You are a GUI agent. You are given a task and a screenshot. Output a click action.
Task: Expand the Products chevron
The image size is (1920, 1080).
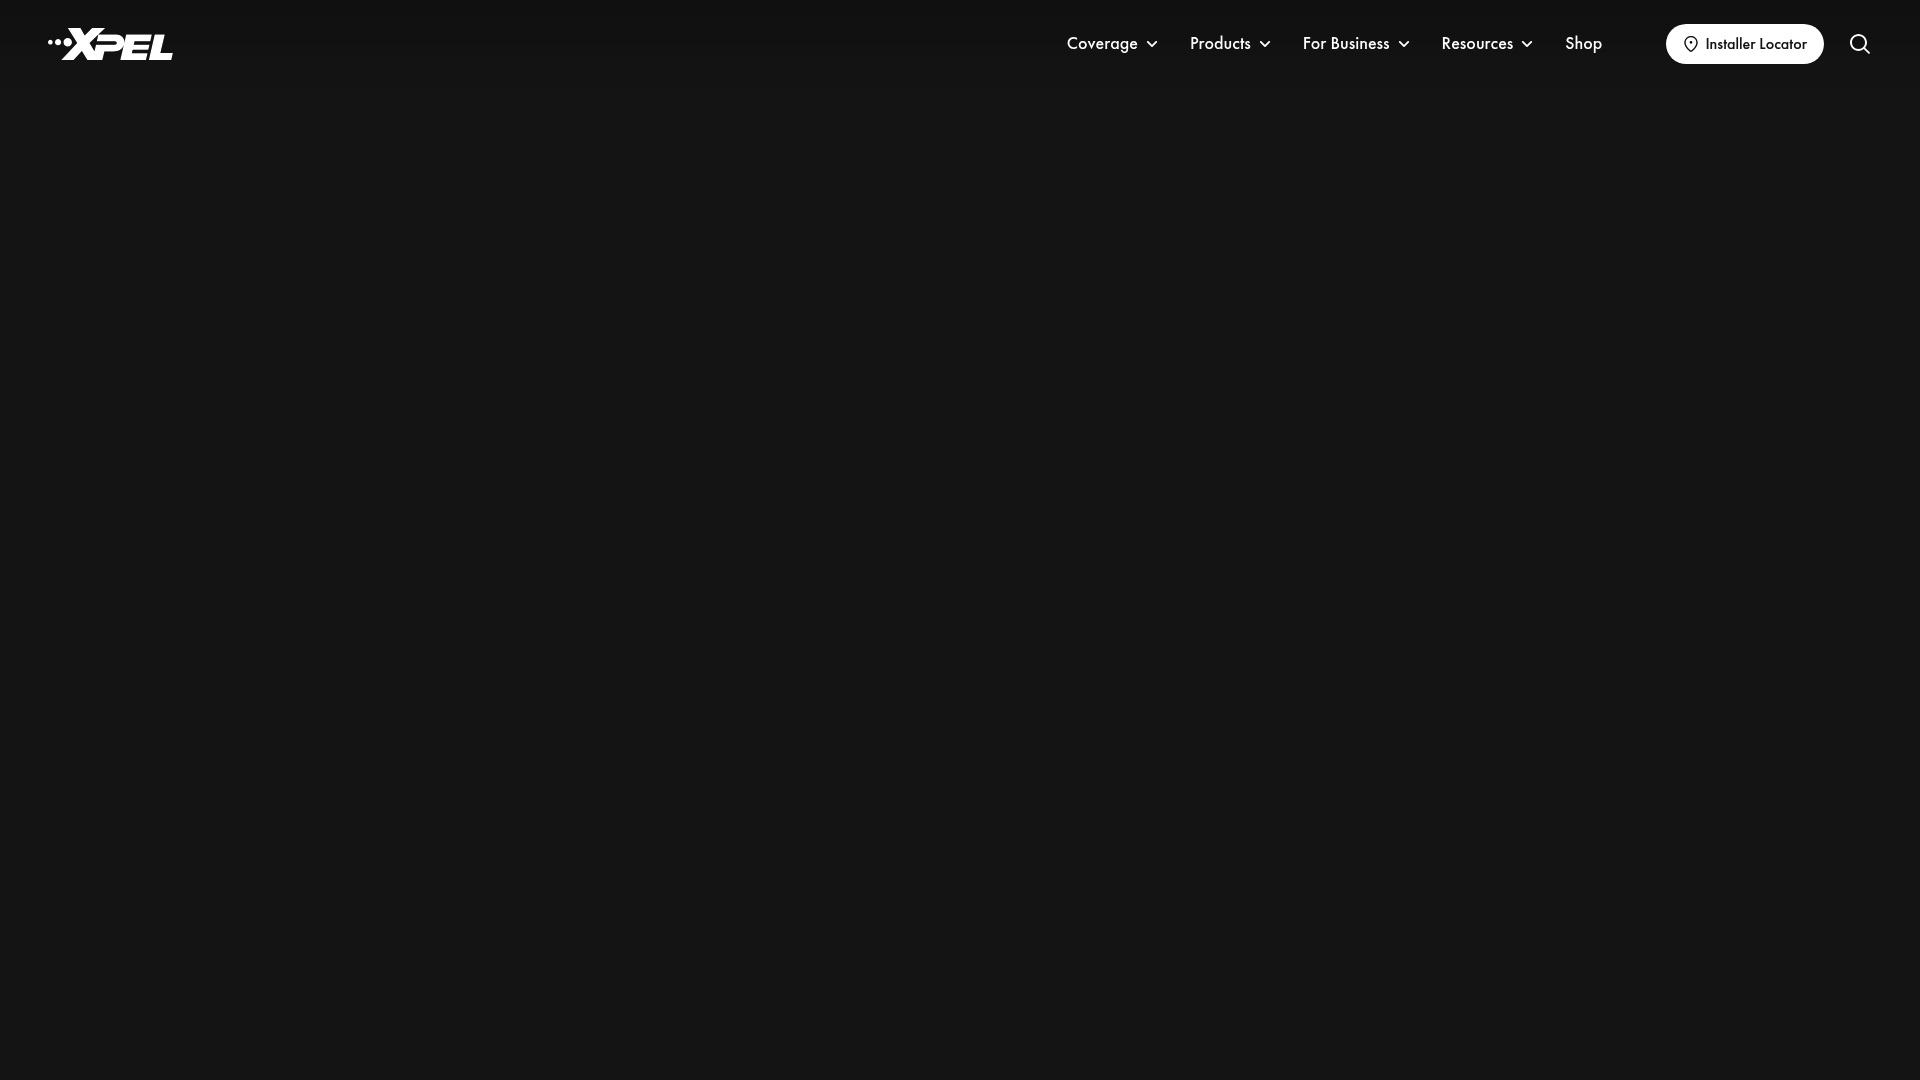click(1265, 44)
